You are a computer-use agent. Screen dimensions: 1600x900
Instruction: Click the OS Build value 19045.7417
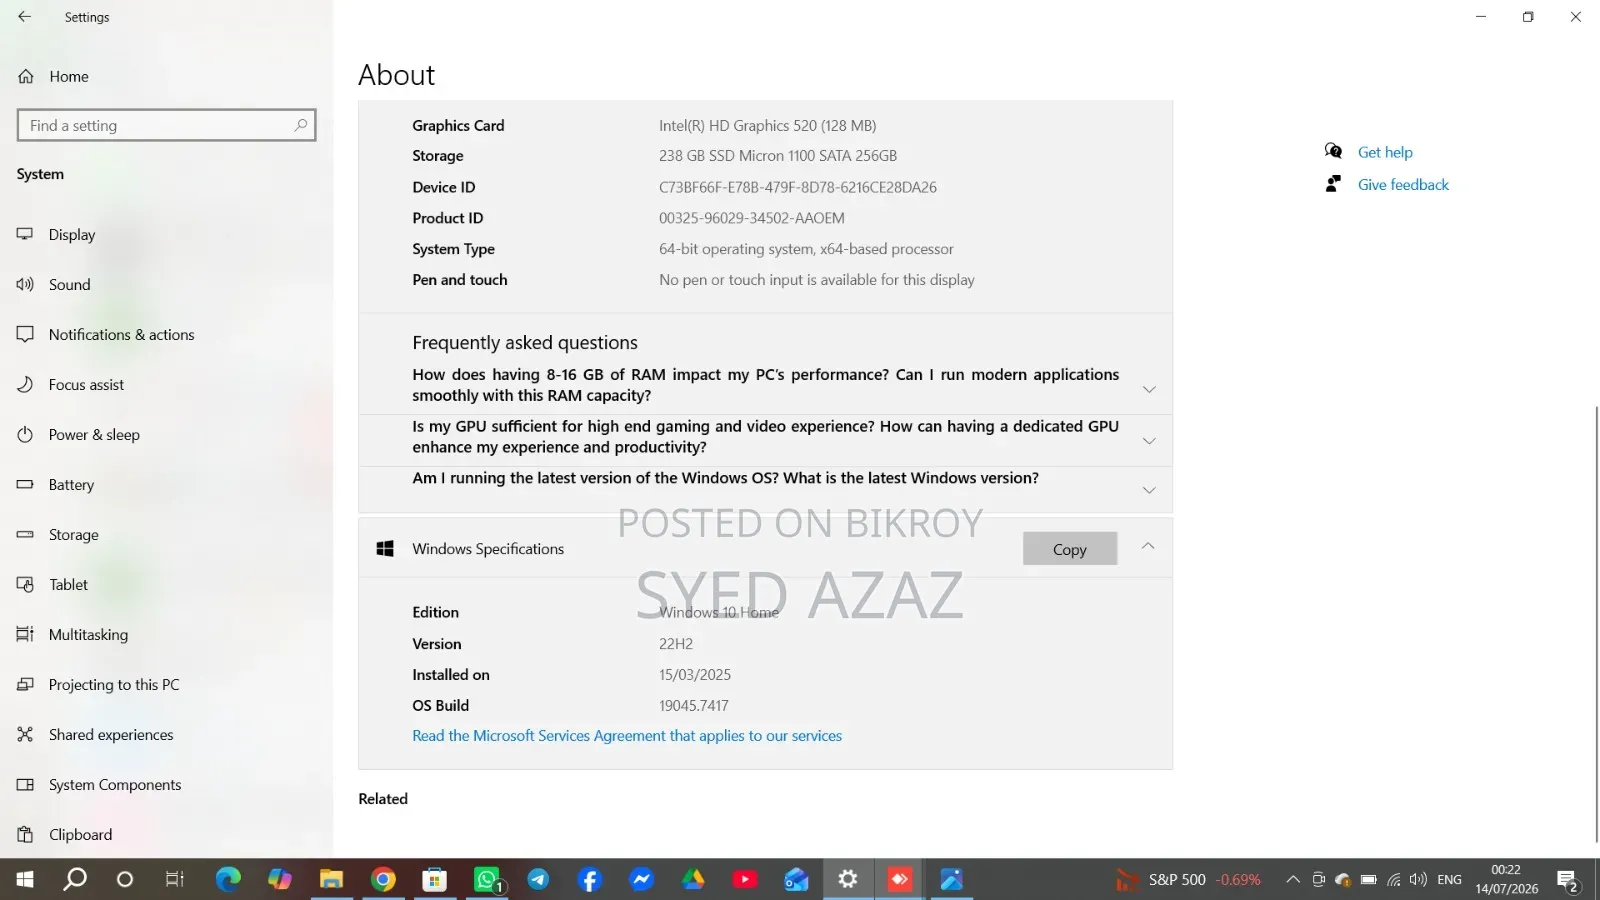693,706
